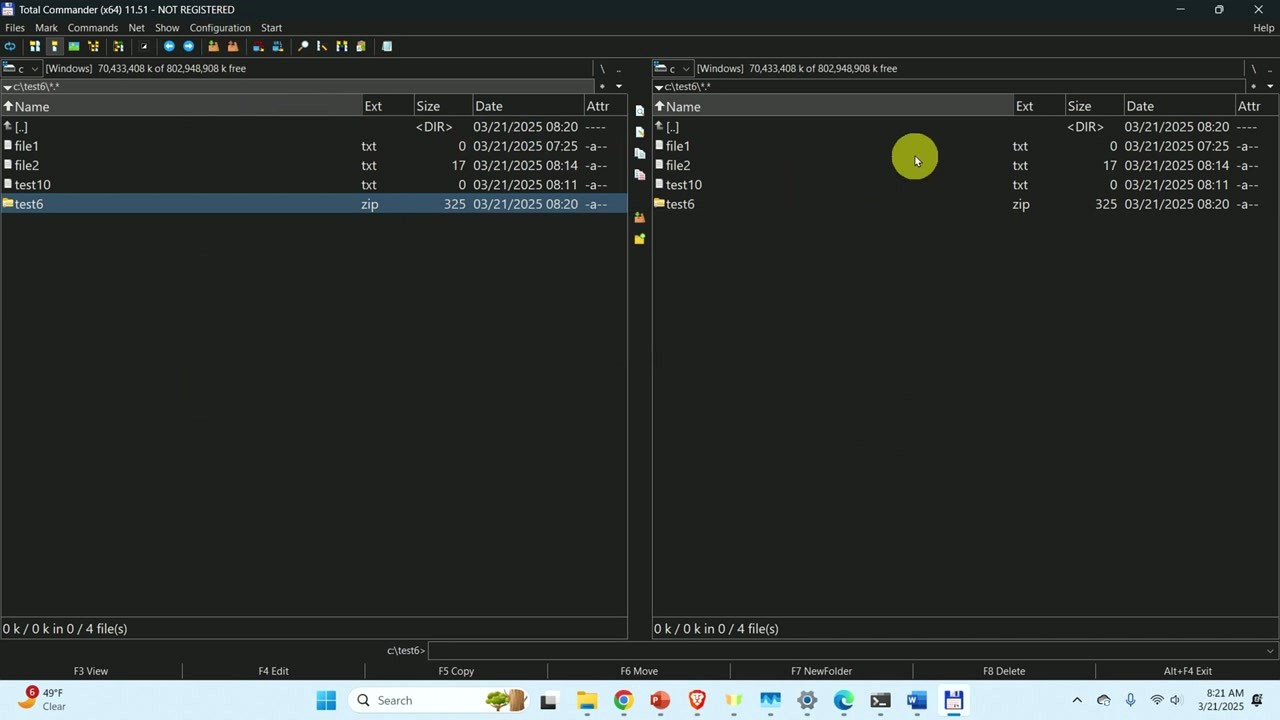Open the Commands menu

coord(92,27)
